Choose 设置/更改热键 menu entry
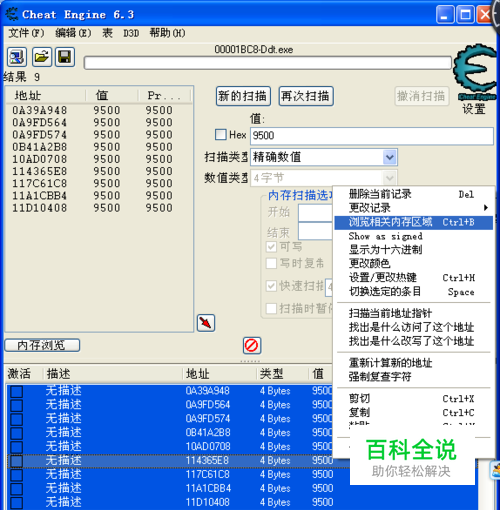The height and width of the screenshot is (510, 500). [413, 278]
